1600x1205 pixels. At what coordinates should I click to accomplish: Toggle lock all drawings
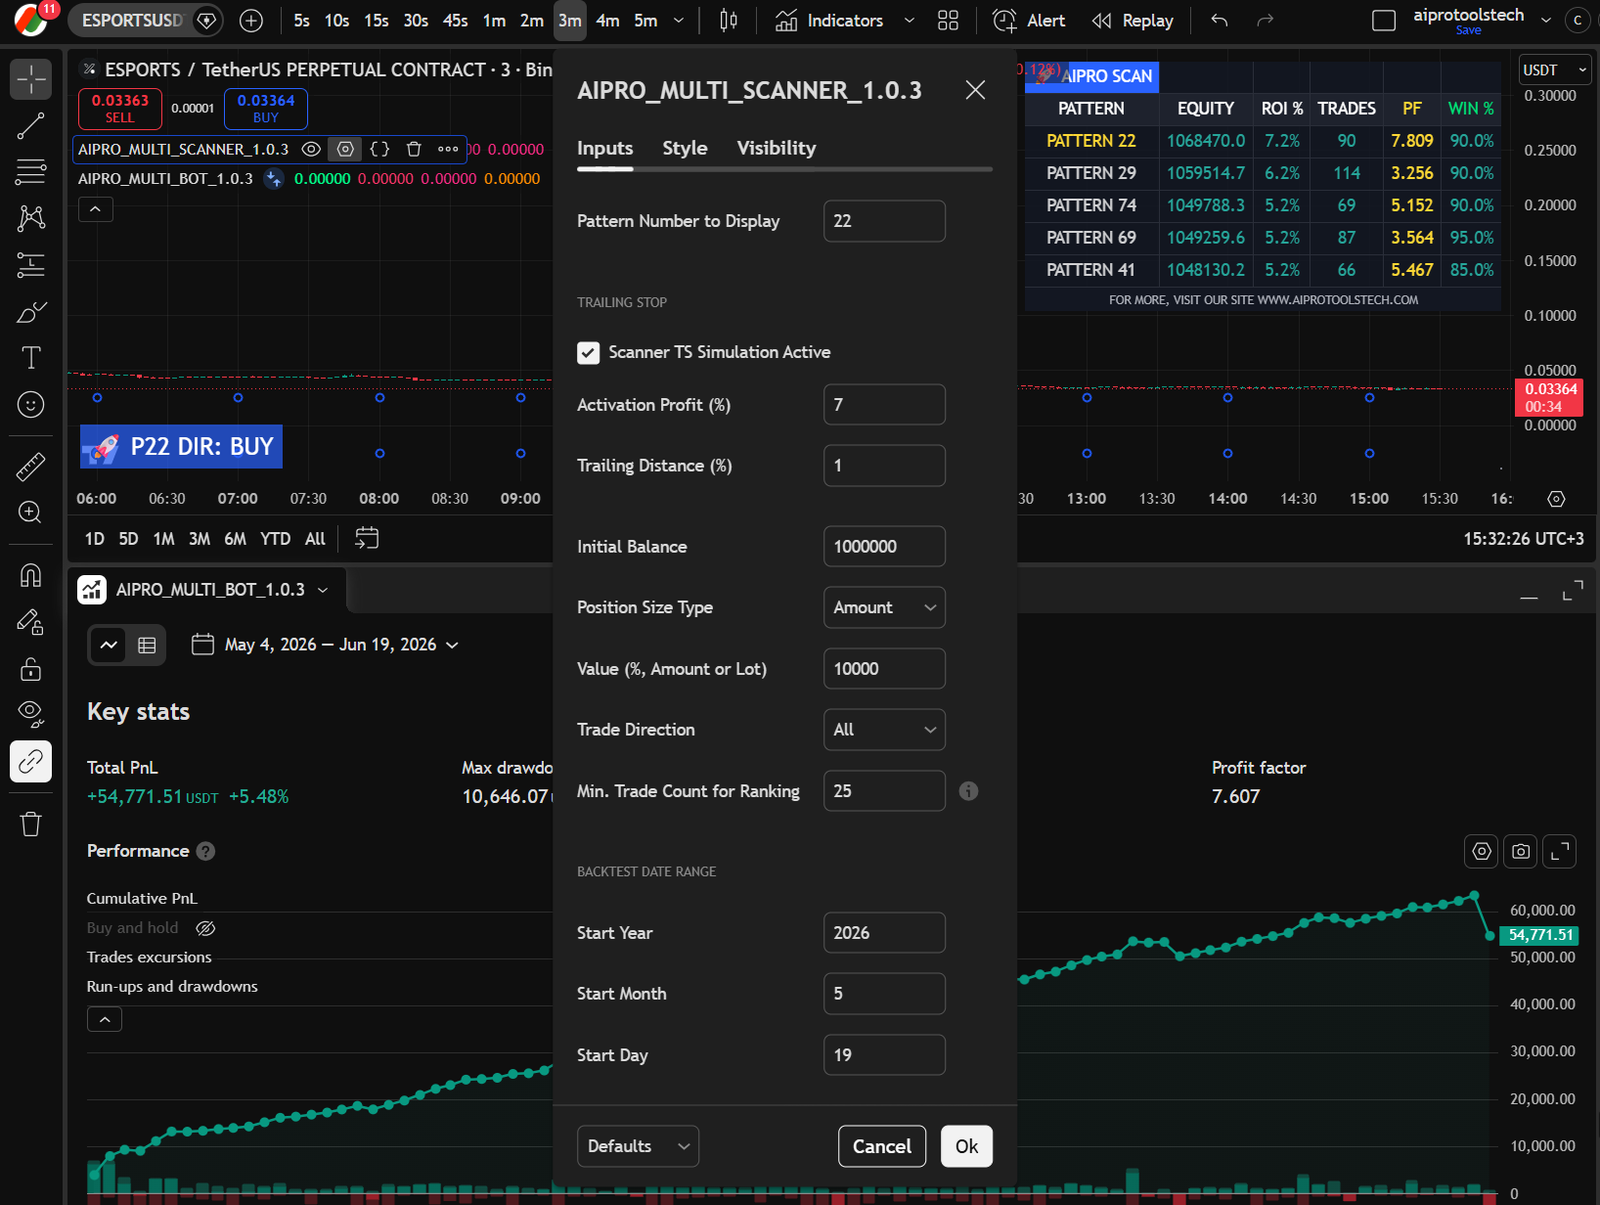click(x=31, y=668)
